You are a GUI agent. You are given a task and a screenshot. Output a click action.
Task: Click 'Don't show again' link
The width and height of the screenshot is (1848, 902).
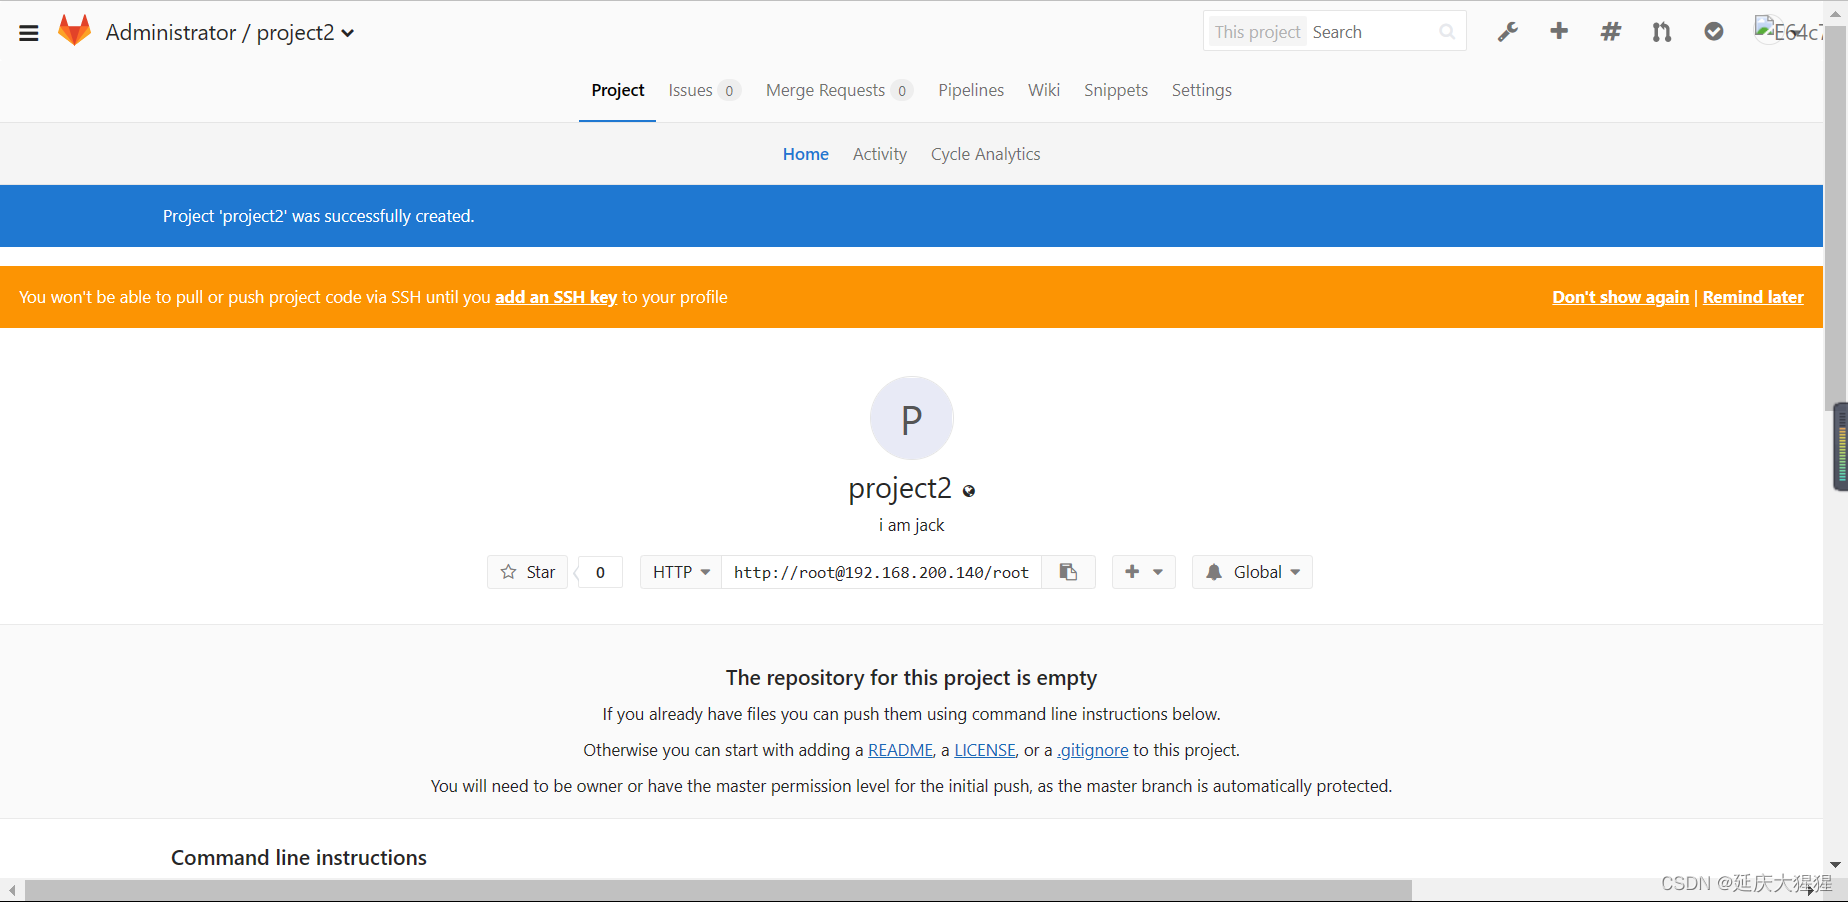tap(1620, 297)
